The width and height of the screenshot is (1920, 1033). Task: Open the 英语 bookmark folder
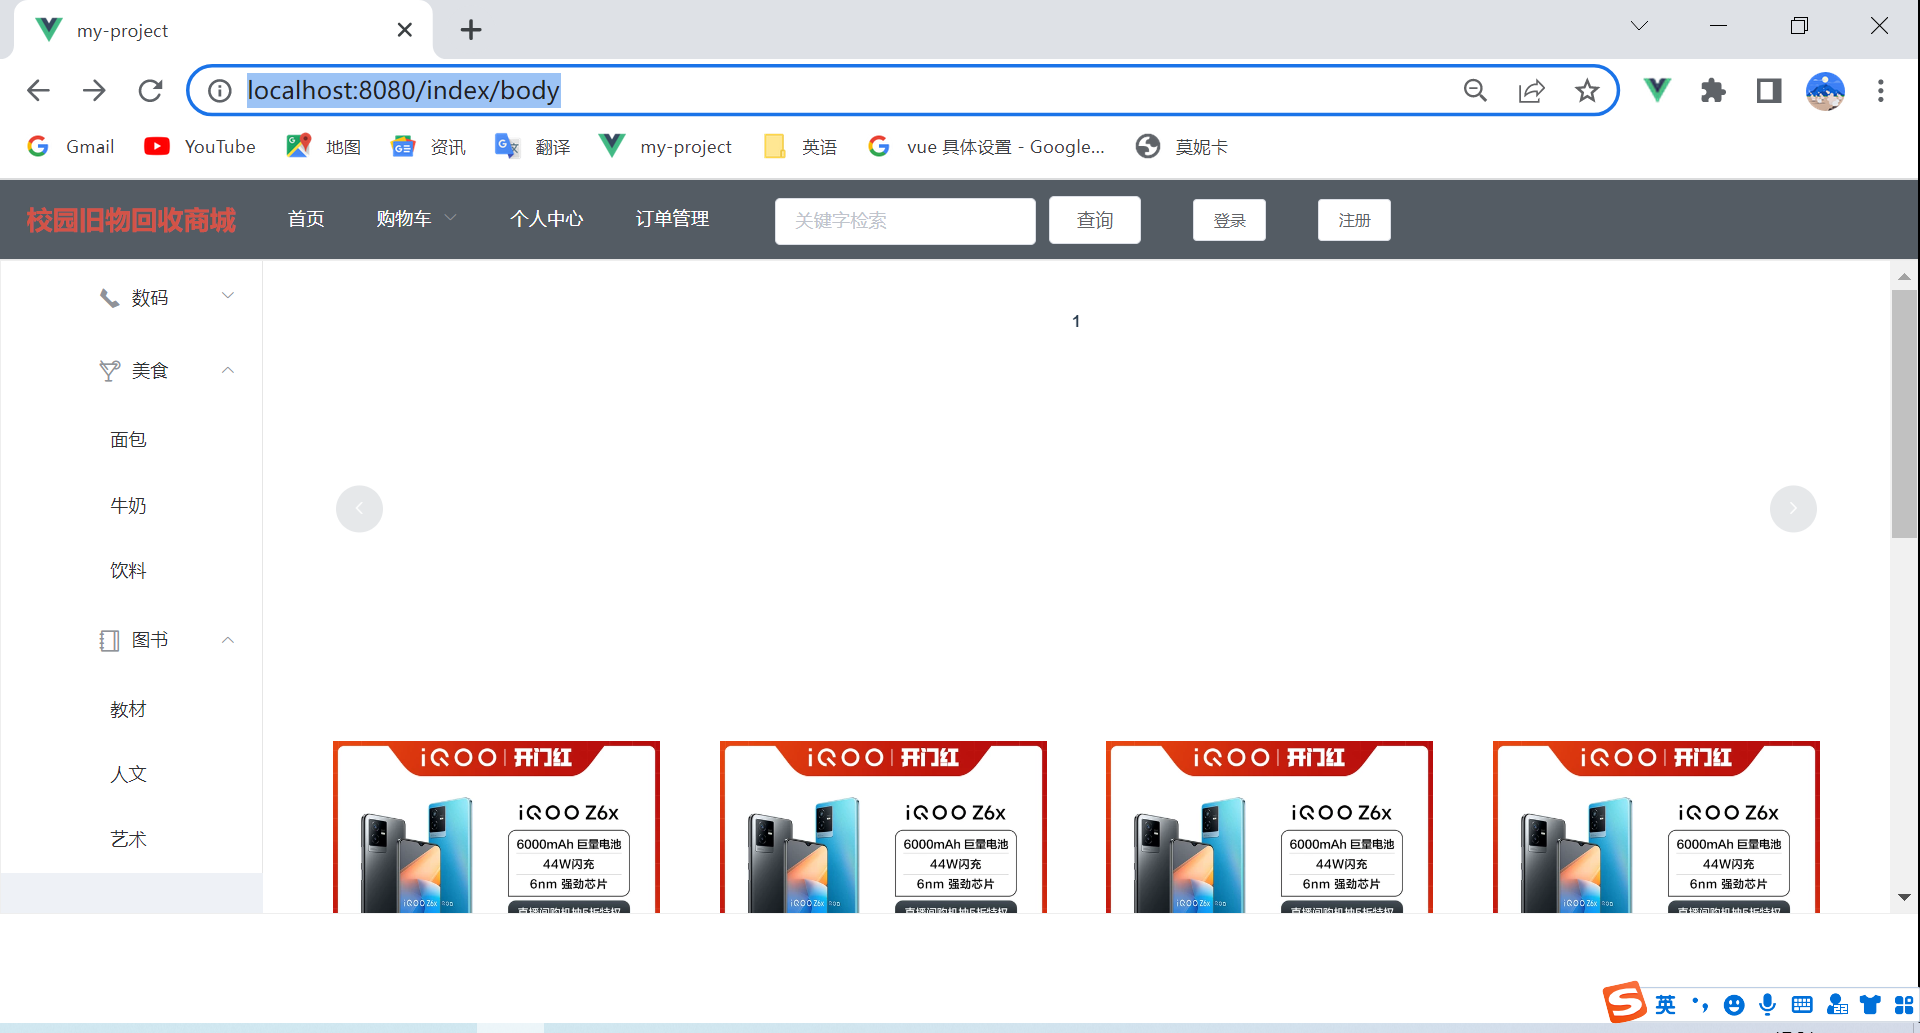click(x=800, y=147)
